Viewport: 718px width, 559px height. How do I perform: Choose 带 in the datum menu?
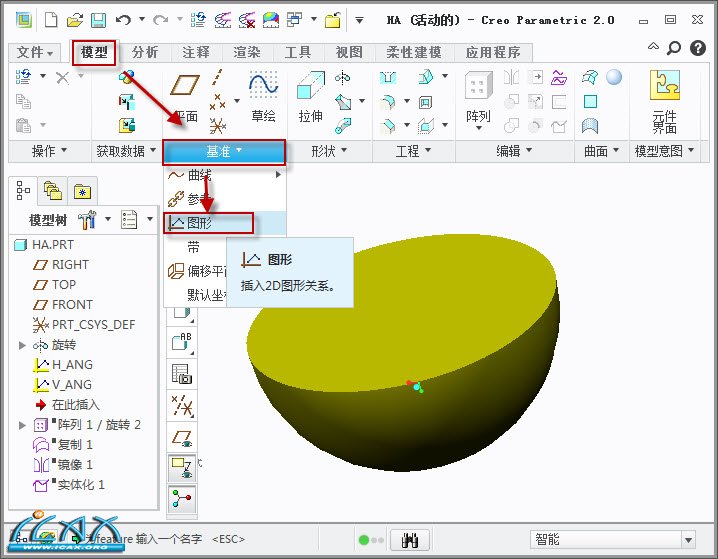[193, 247]
